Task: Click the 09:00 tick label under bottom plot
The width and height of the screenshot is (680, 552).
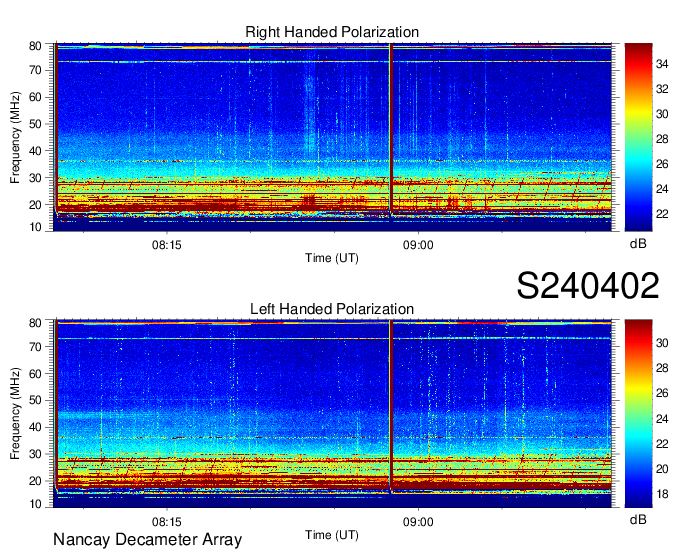Action: click(x=418, y=522)
